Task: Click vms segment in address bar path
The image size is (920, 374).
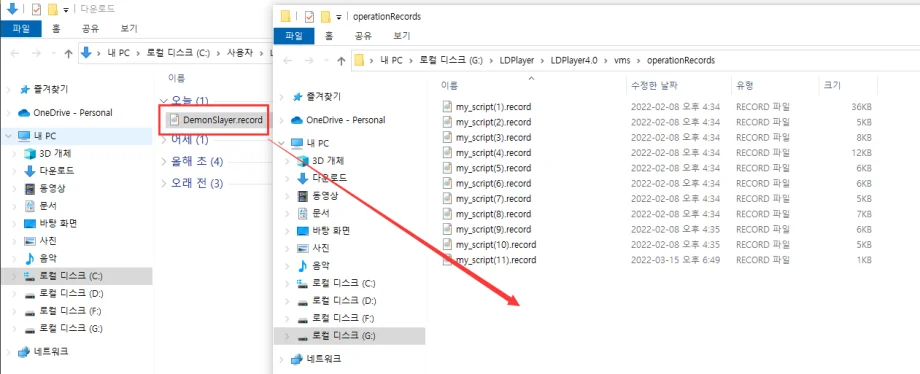Action: tap(623, 60)
